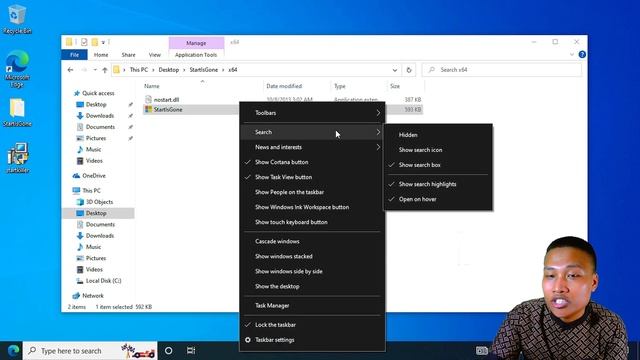
Task: Toggle Lock the taskbar option
Action: (x=312, y=325)
